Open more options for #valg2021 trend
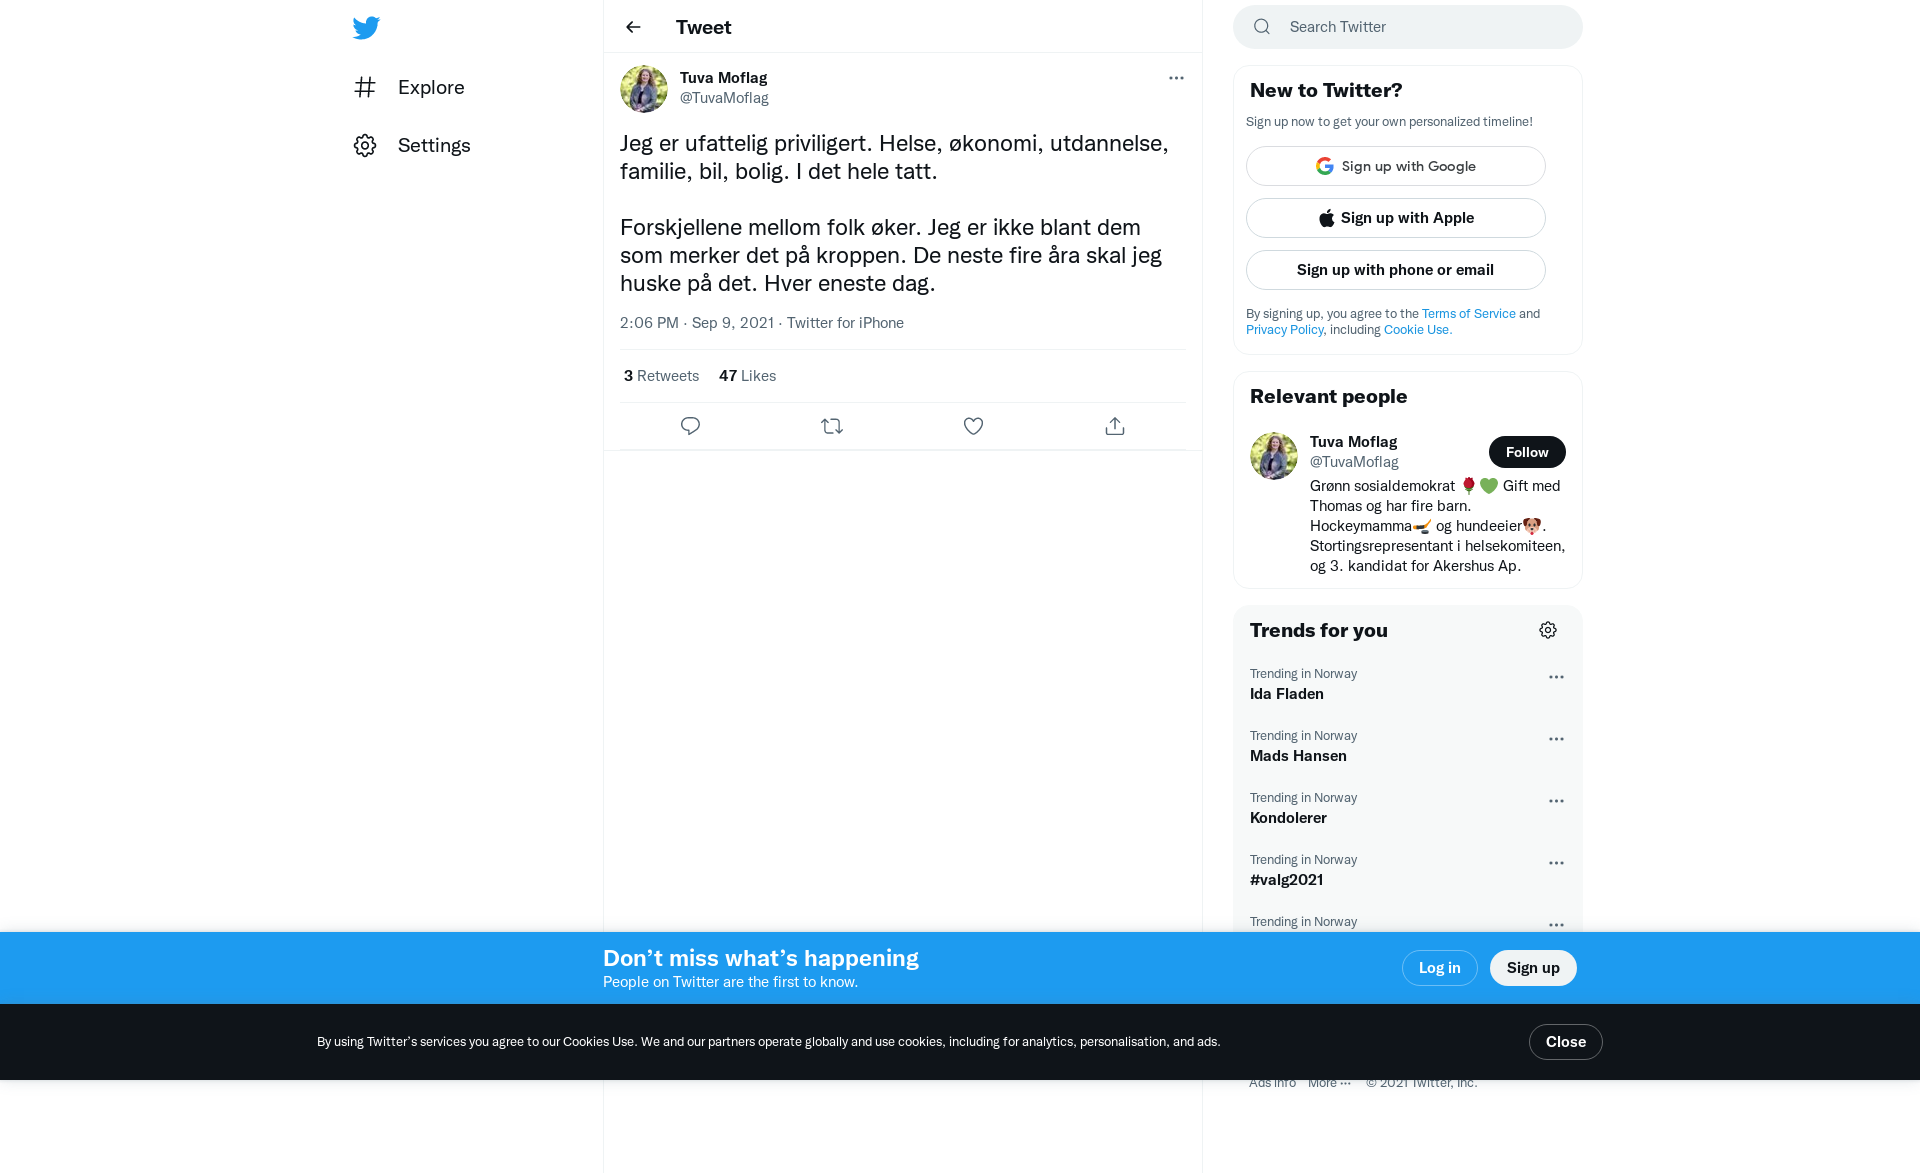Image resolution: width=1920 pixels, height=1173 pixels. (1556, 863)
